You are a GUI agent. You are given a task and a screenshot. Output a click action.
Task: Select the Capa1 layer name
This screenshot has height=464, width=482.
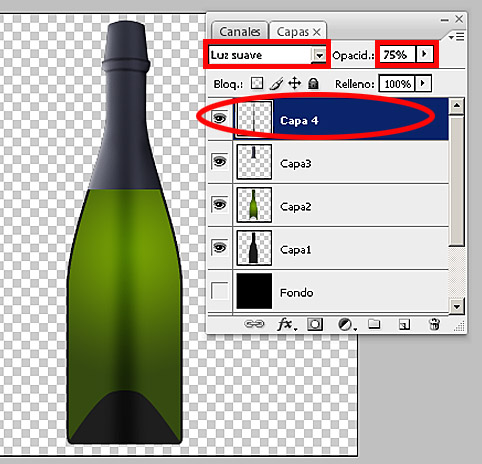295,250
